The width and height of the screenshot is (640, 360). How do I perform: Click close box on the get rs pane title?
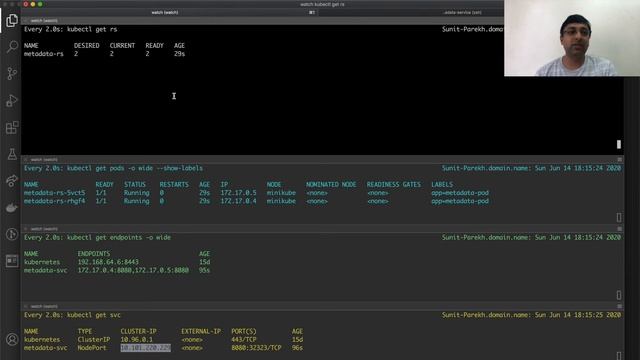tap(26, 20)
